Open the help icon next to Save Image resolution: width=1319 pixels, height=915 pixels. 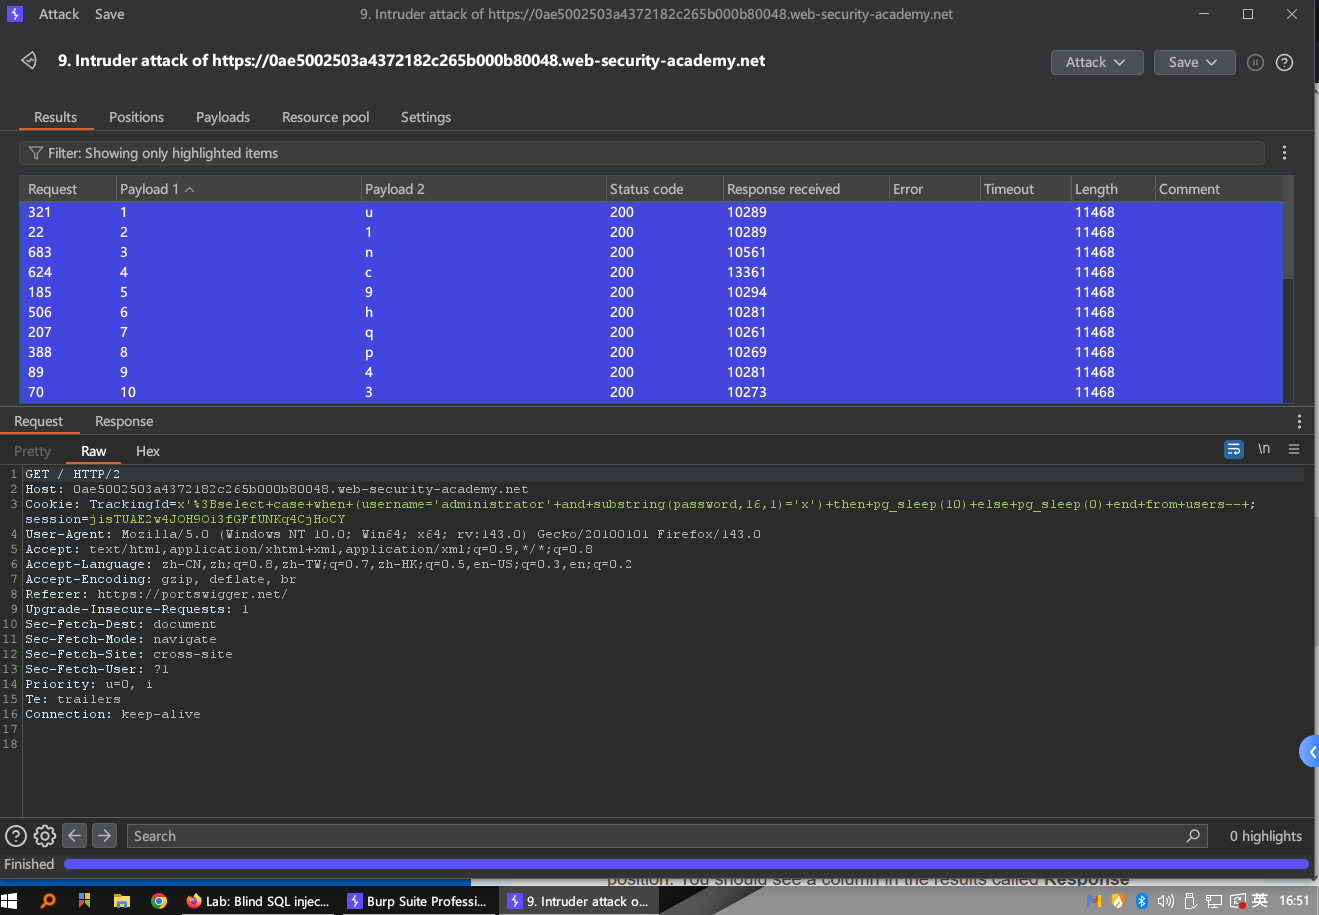point(1285,62)
